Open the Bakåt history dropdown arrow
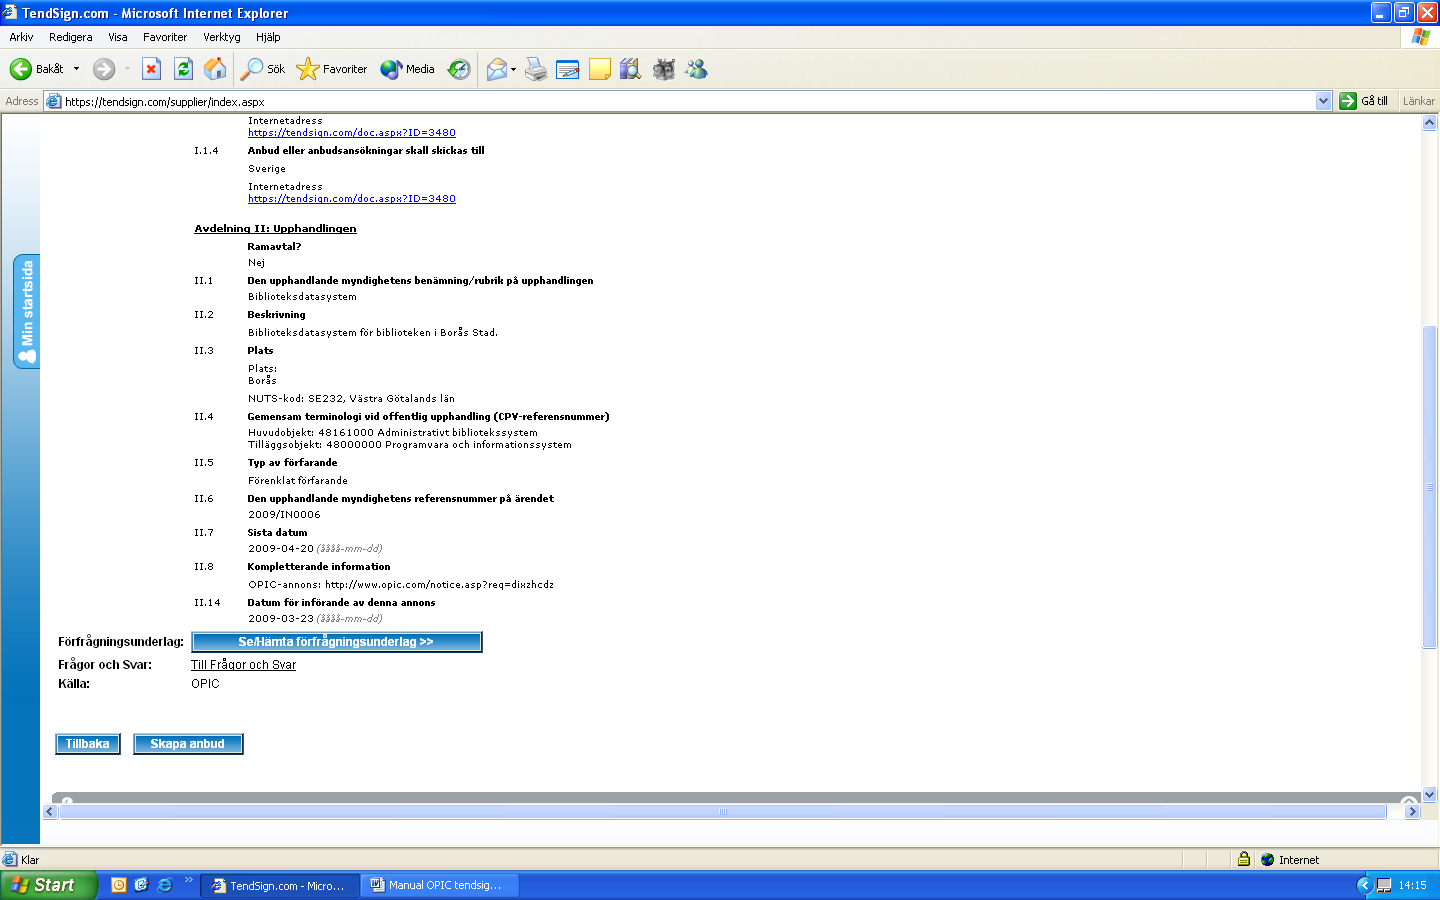Screen dimensions: 1440x900 pyautogui.click(x=76, y=69)
